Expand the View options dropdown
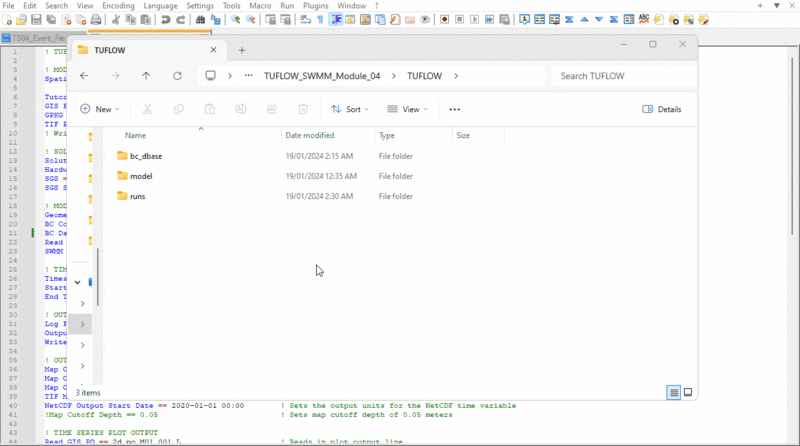The height and width of the screenshot is (446, 800). [x=407, y=109]
